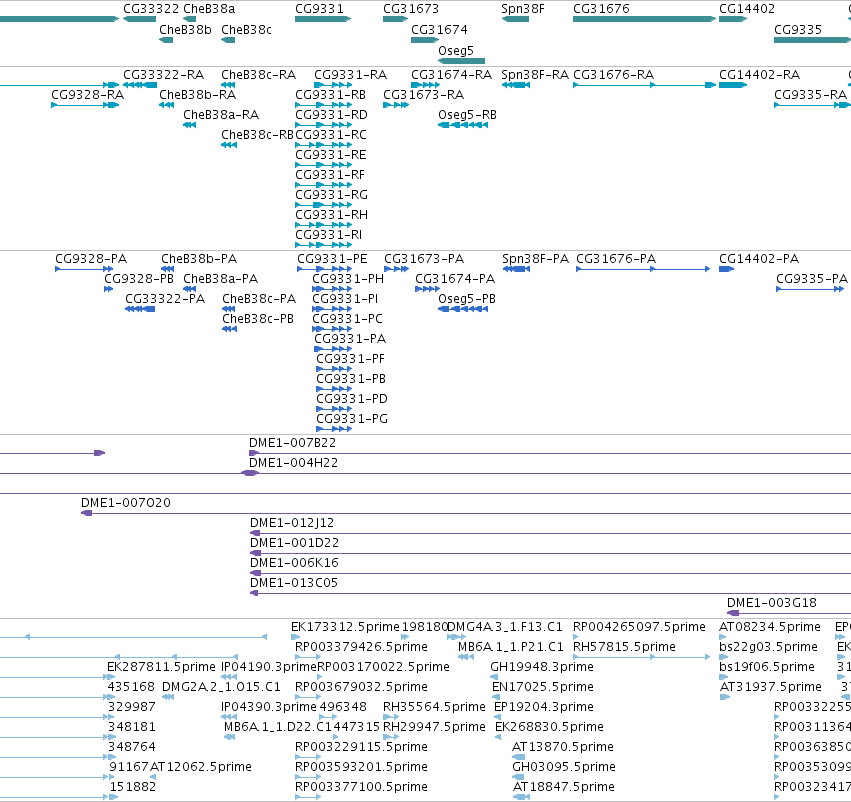Click the long arrow glyph under CG31676

click(645, 19)
